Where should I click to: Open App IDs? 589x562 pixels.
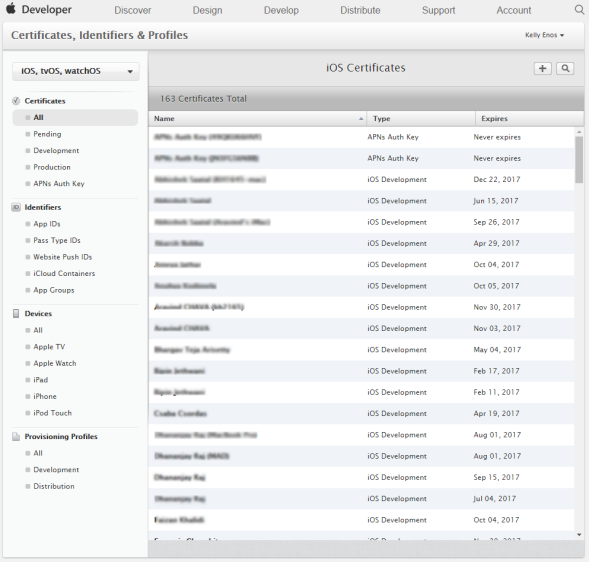pos(47,224)
